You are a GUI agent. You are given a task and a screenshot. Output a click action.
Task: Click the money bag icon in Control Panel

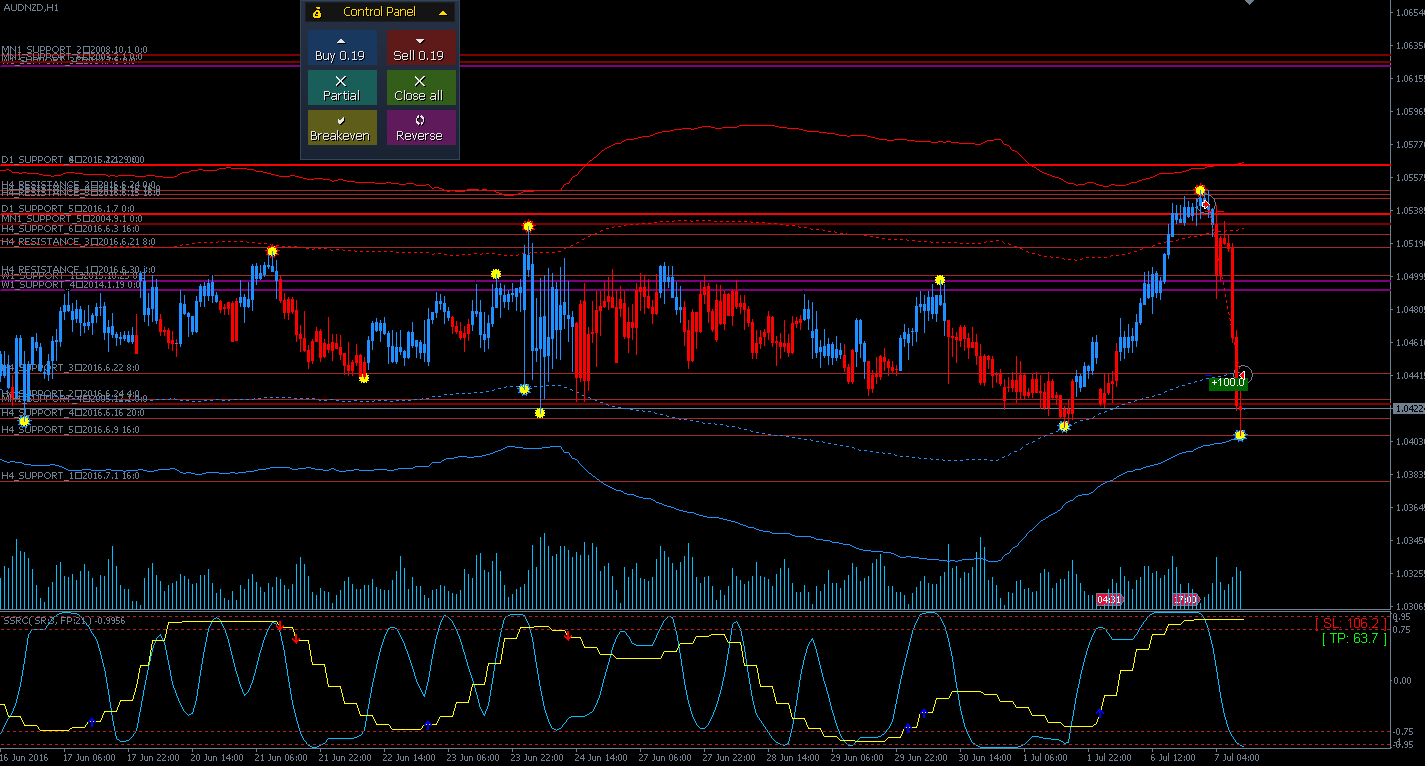317,12
